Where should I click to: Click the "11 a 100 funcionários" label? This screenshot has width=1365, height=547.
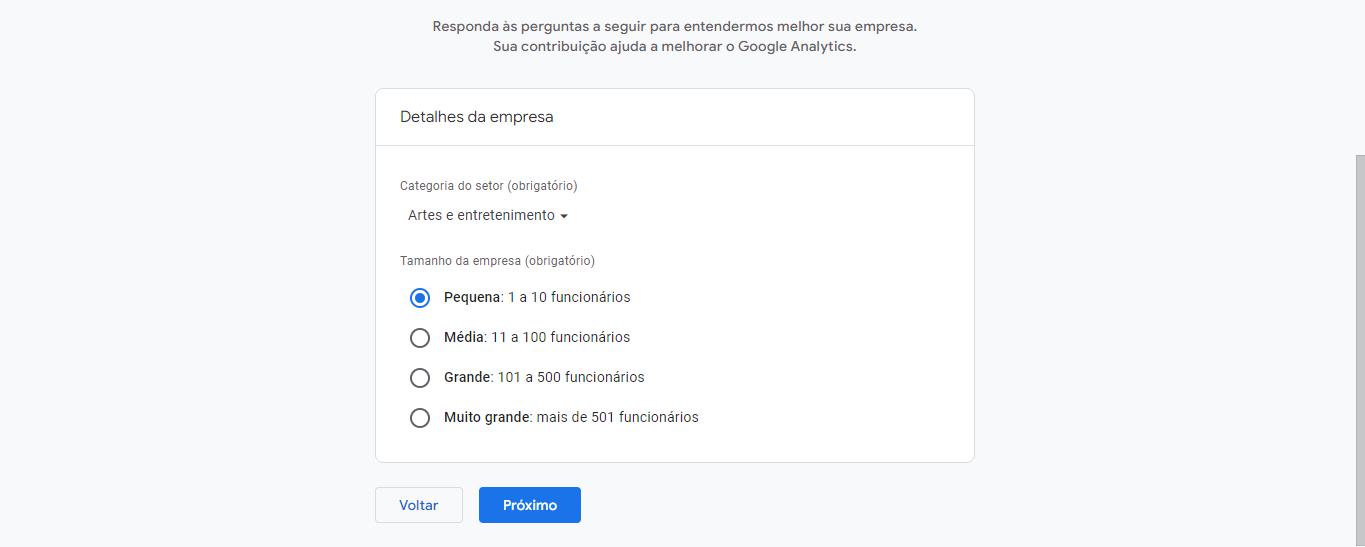pos(560,337)
